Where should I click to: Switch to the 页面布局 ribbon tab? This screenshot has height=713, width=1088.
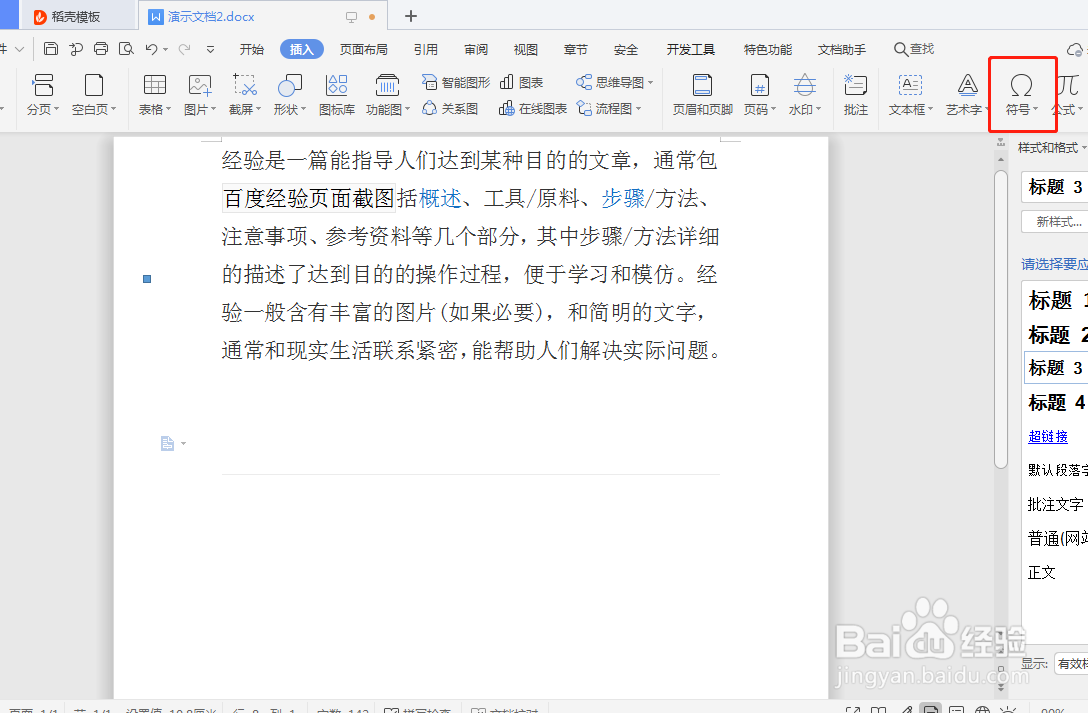click(x=363, y=48)
